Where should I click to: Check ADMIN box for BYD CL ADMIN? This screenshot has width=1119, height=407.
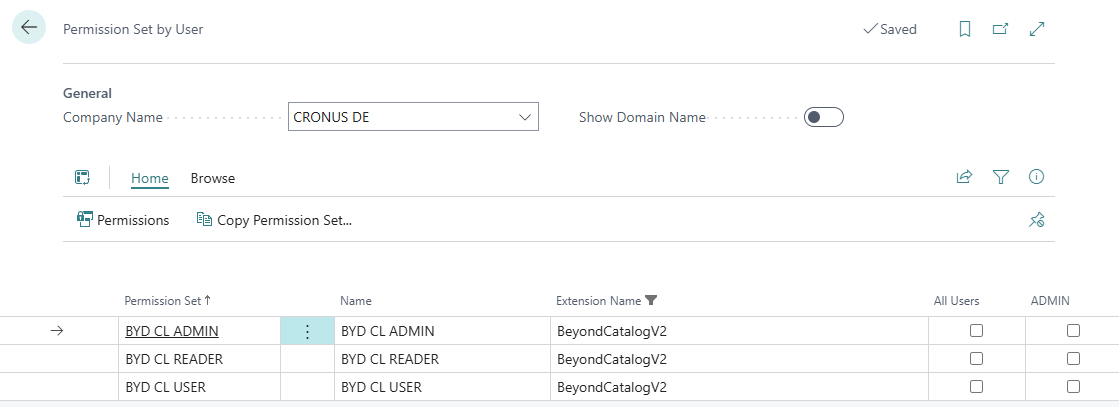[x=1073, y=331]
